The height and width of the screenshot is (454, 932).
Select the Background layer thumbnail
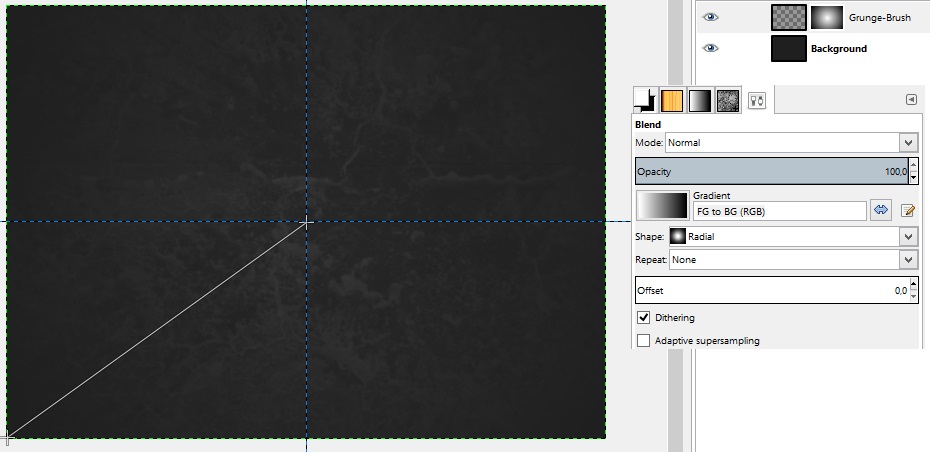789,48
